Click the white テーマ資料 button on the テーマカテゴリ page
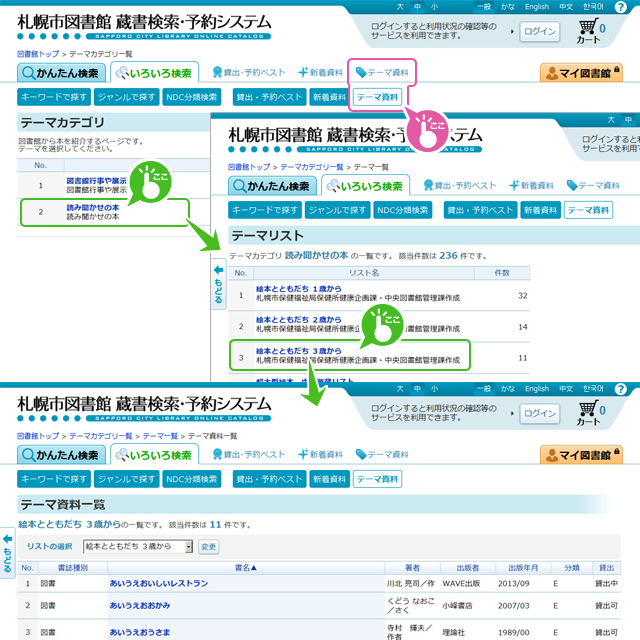This screenshot has width=640, height=640. [x=377, y=97]
